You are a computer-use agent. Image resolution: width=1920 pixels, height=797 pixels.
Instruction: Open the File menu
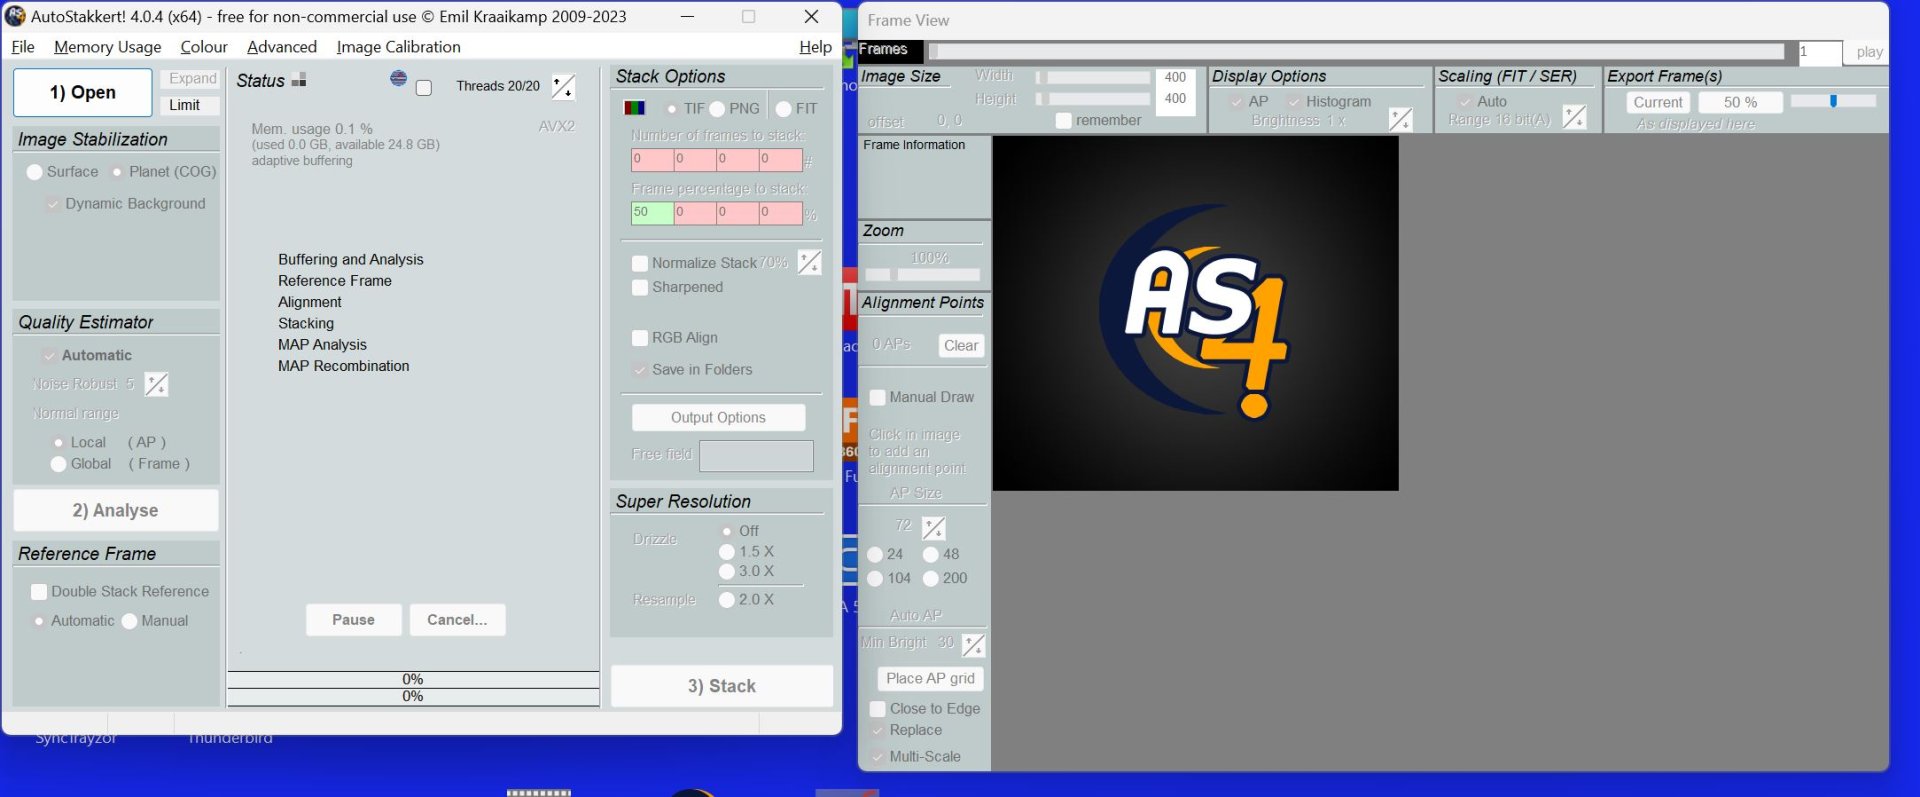(23, 47)
